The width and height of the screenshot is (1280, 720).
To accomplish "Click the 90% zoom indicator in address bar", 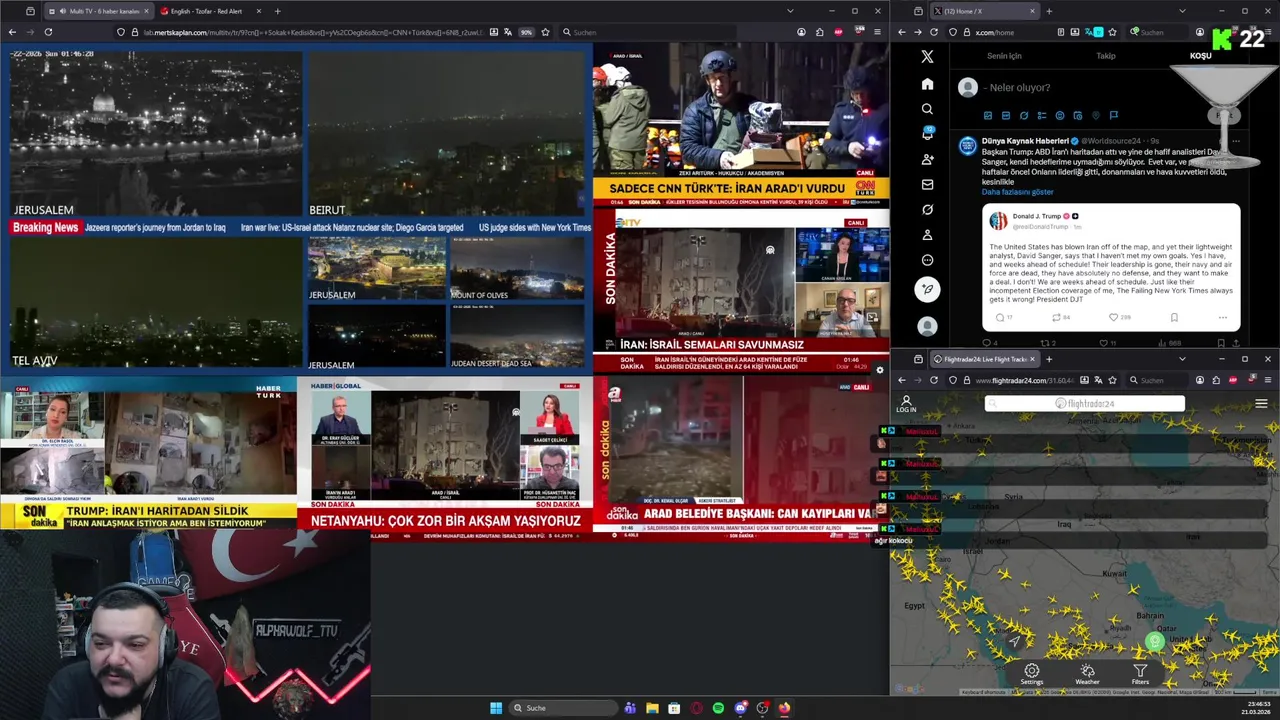I will [526, 32].
